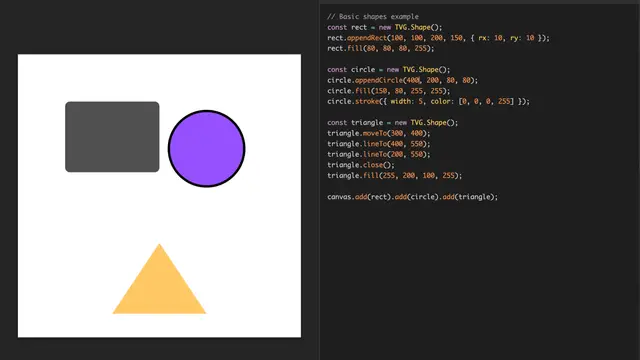Click the 'circle.fill(150, 80, 255, 255);' line
This screenshot has height=360, width=640.
pyautogui.click(x=389, y=91)
